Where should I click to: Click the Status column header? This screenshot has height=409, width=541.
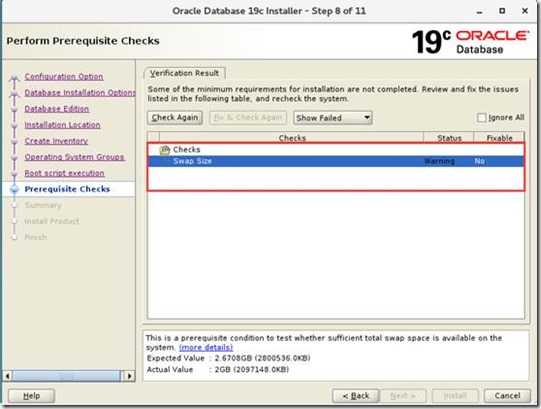[x=449, y=138]
